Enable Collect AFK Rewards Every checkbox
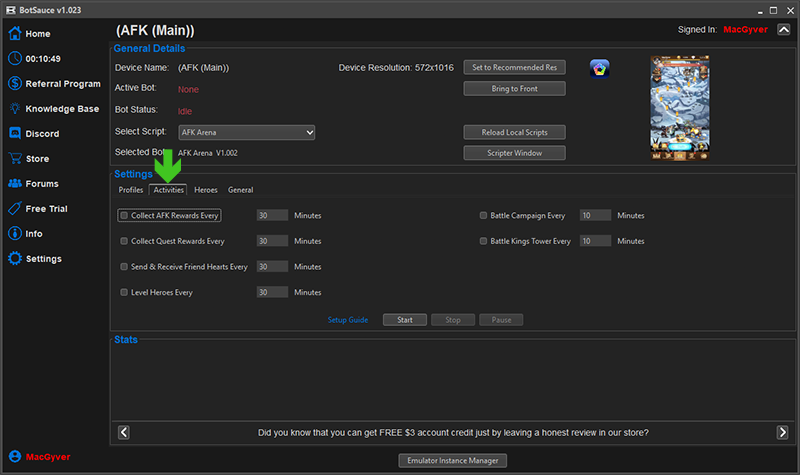 pyautogui.click(x=124, y=215)
